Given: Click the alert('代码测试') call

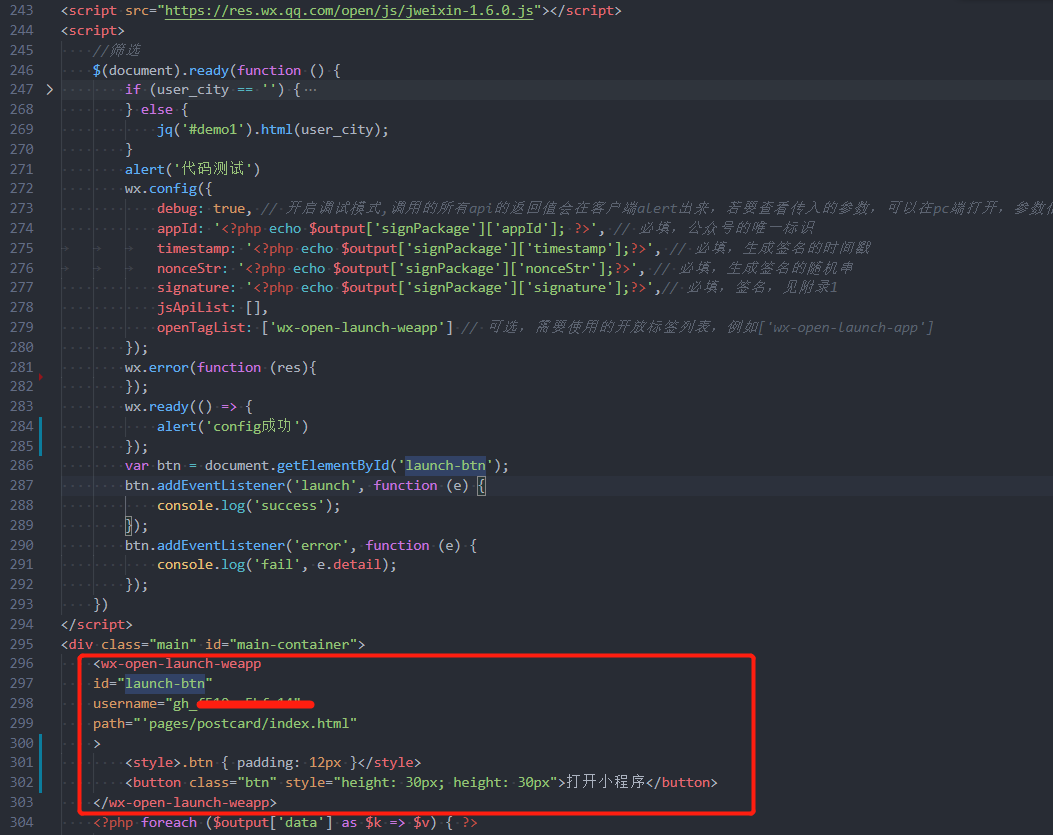Looking at the screenshot, I should click(193, 169).
